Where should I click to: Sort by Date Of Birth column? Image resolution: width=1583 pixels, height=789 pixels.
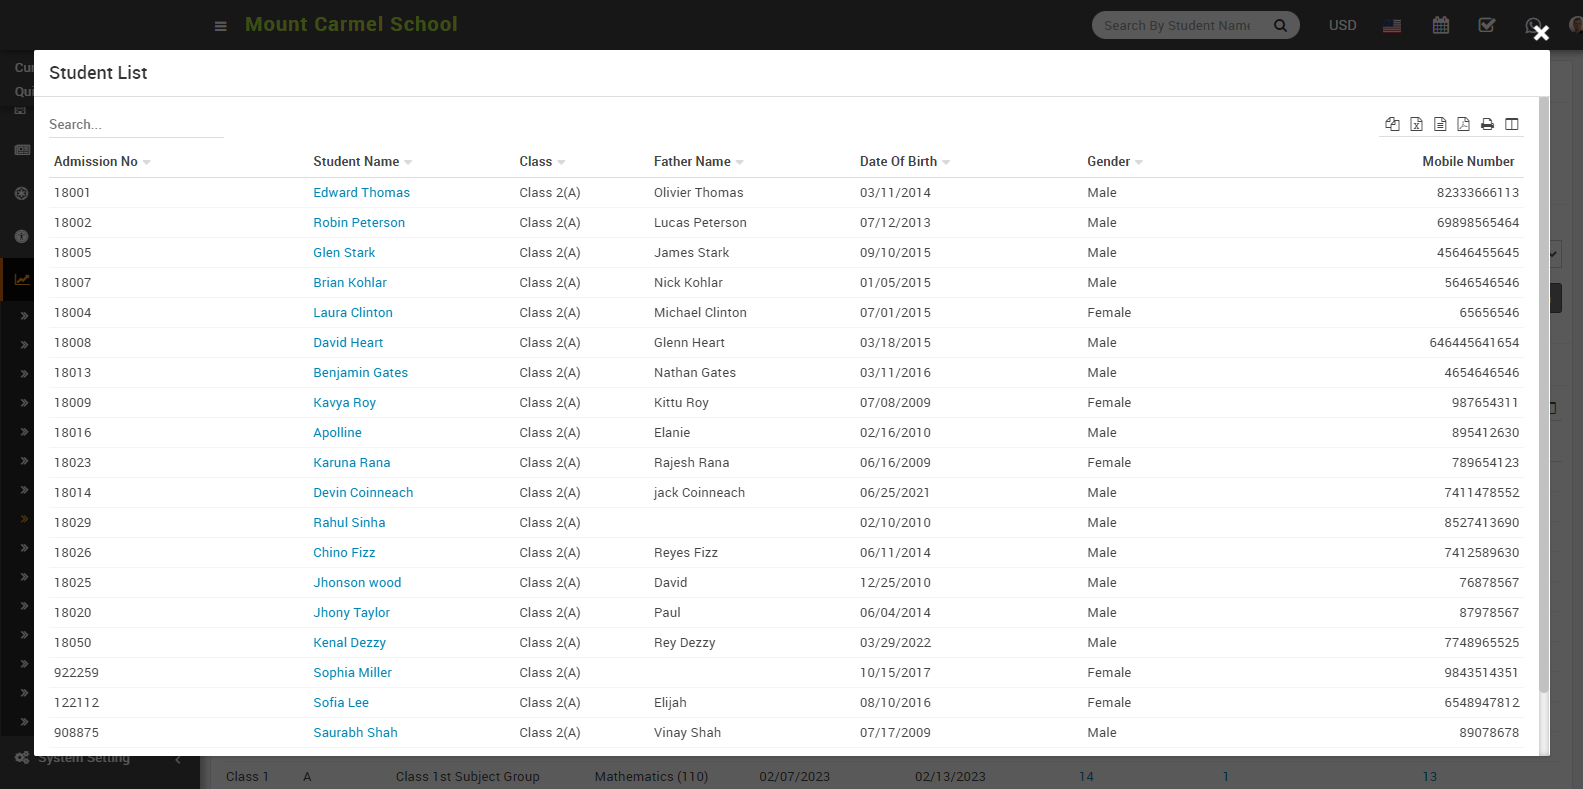pos(898,162)
